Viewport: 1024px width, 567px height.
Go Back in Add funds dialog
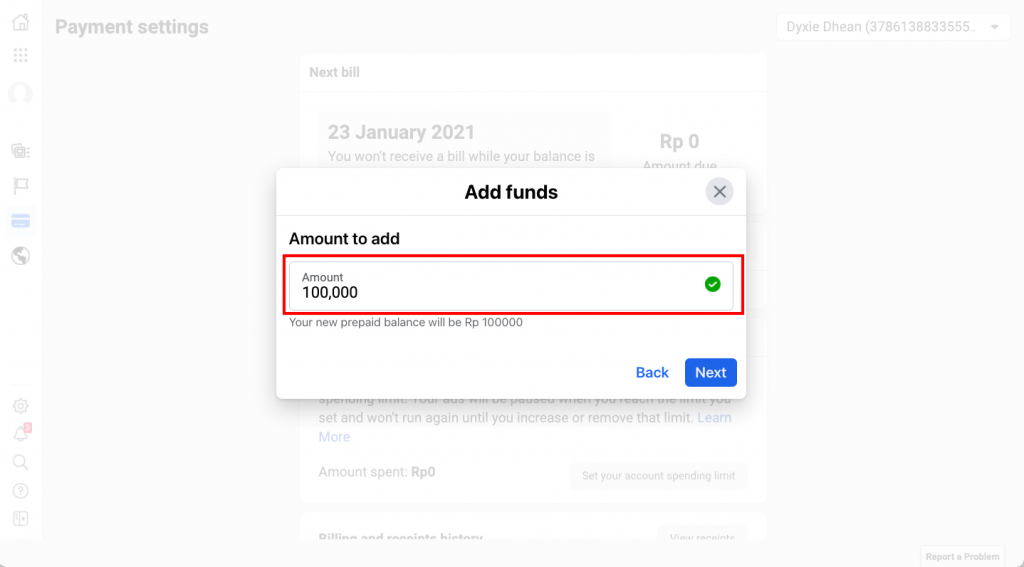(x=652, y=372)
